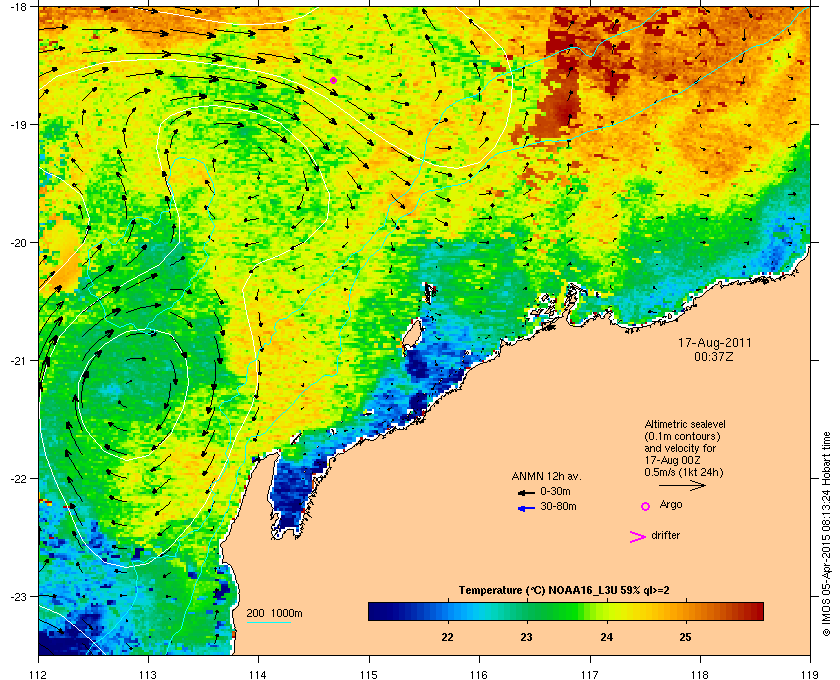Click the IMOS copyright timestamp text
Screen dimensions: 840x680
826,534
